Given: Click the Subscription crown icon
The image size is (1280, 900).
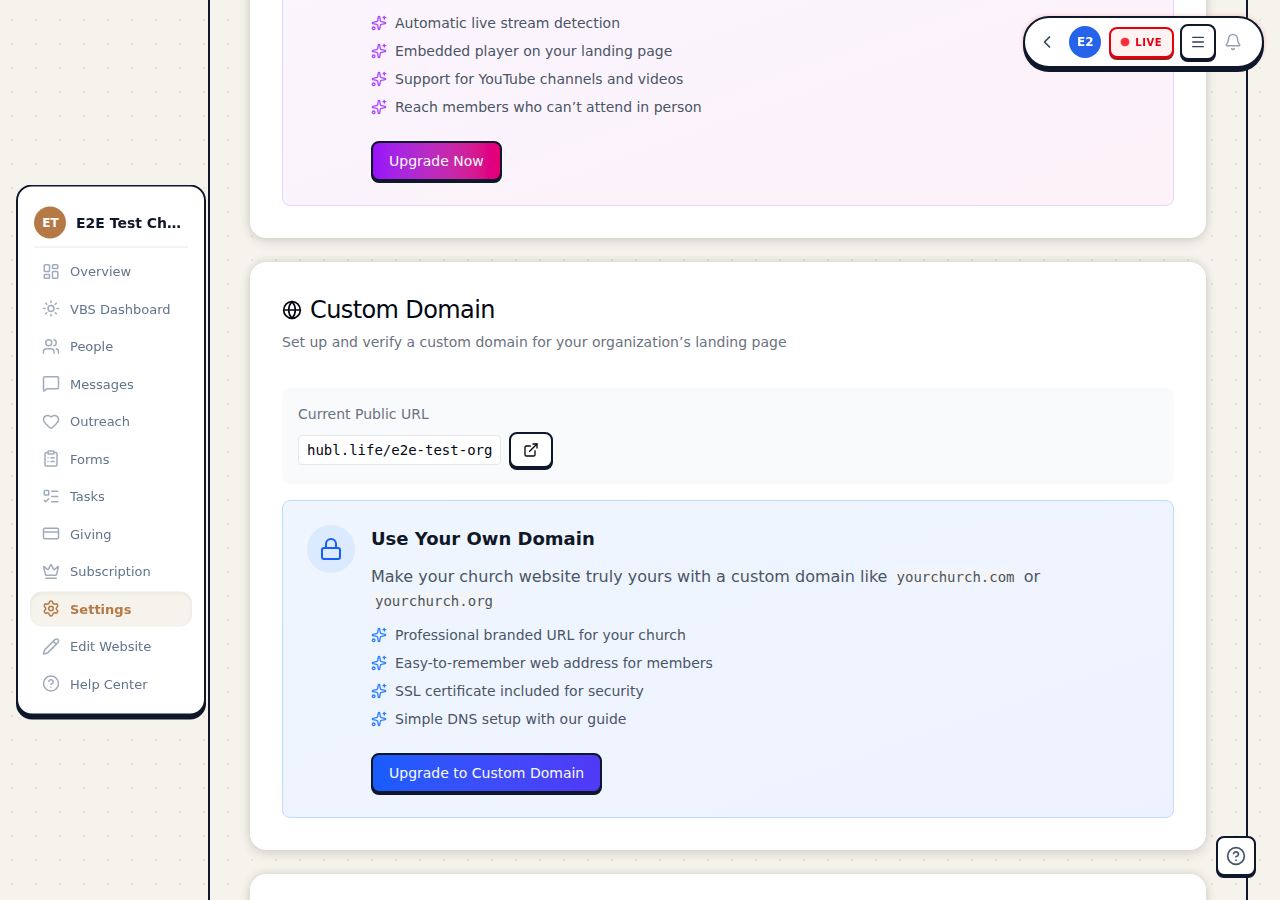Looking at the screenshot, I should [51, 571].
